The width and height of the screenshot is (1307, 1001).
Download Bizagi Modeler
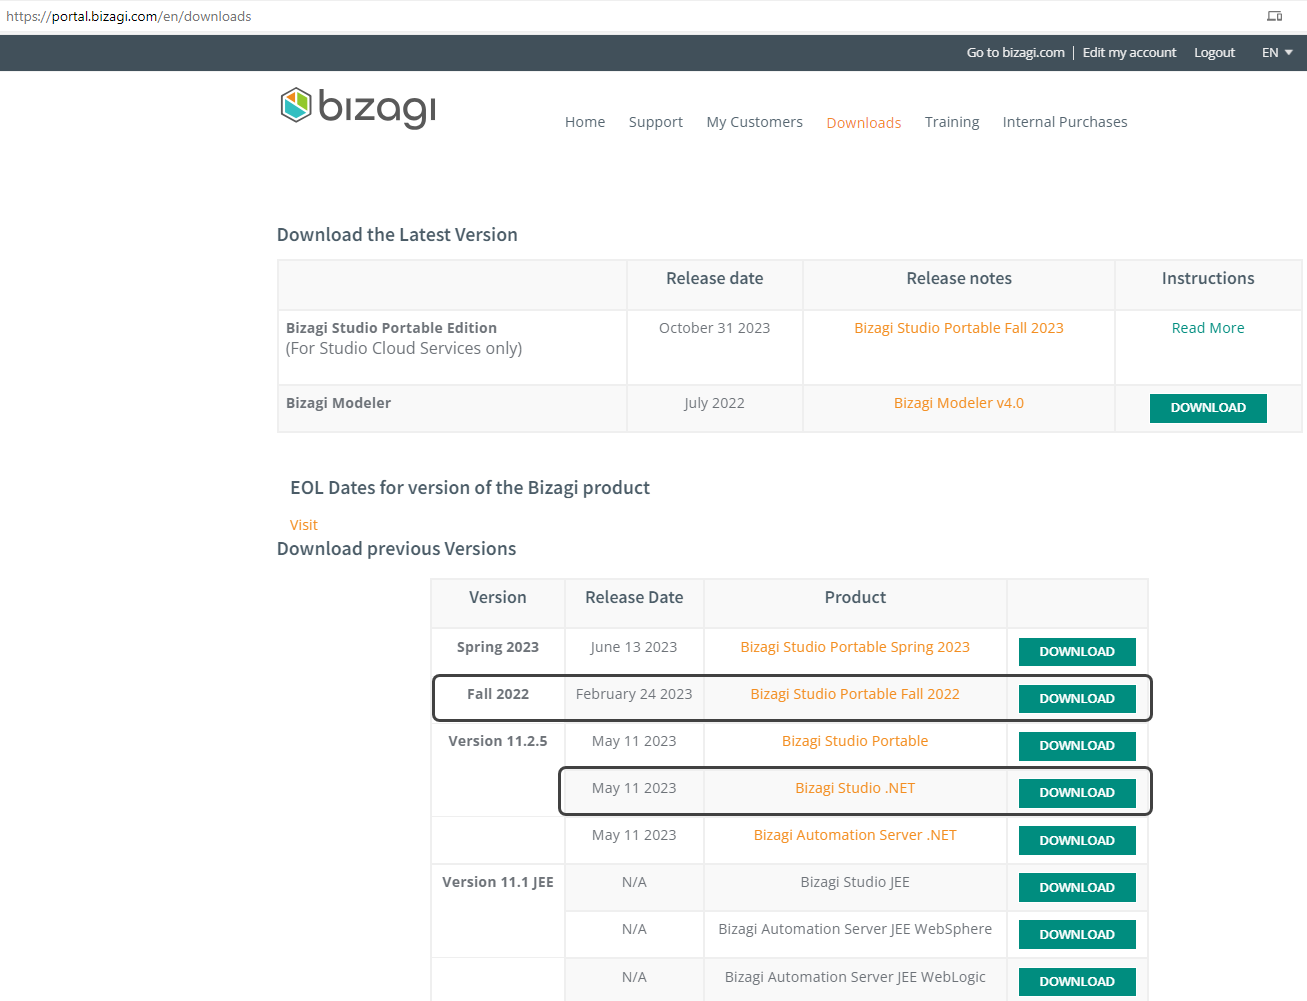coord(1208,408)
